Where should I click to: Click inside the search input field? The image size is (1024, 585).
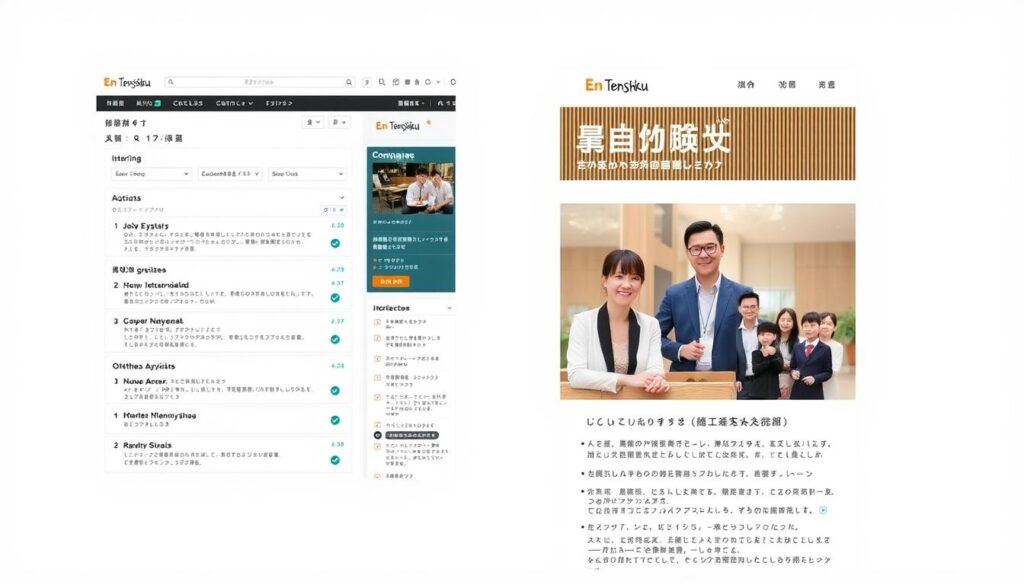pos(260,82)
